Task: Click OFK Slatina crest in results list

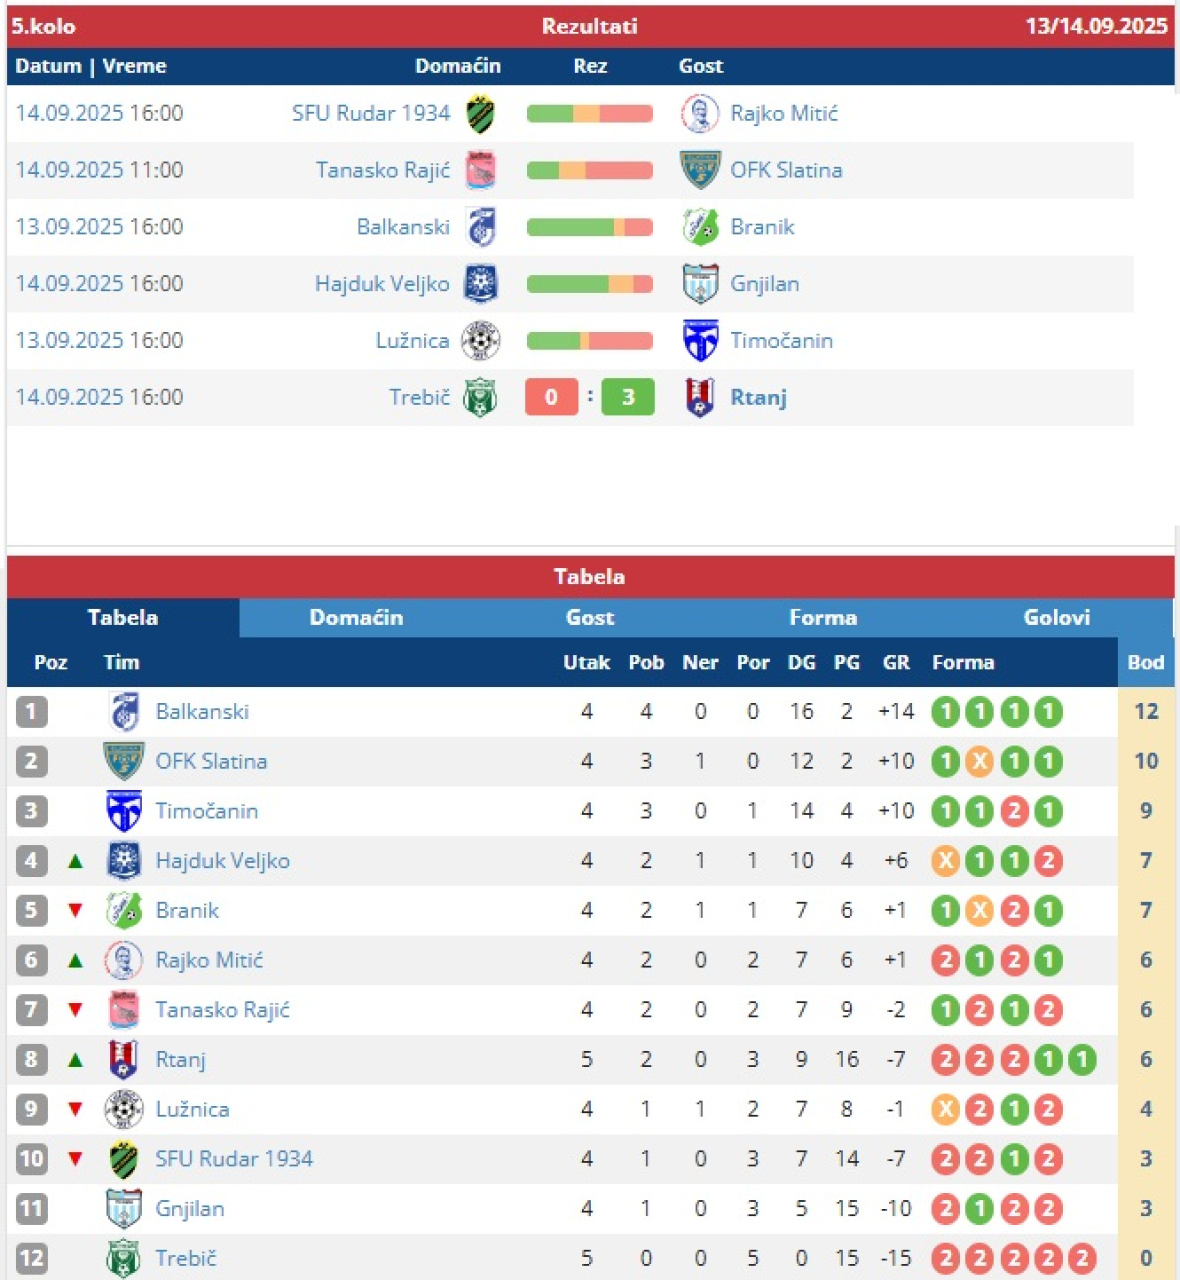Action: point(699,170)
